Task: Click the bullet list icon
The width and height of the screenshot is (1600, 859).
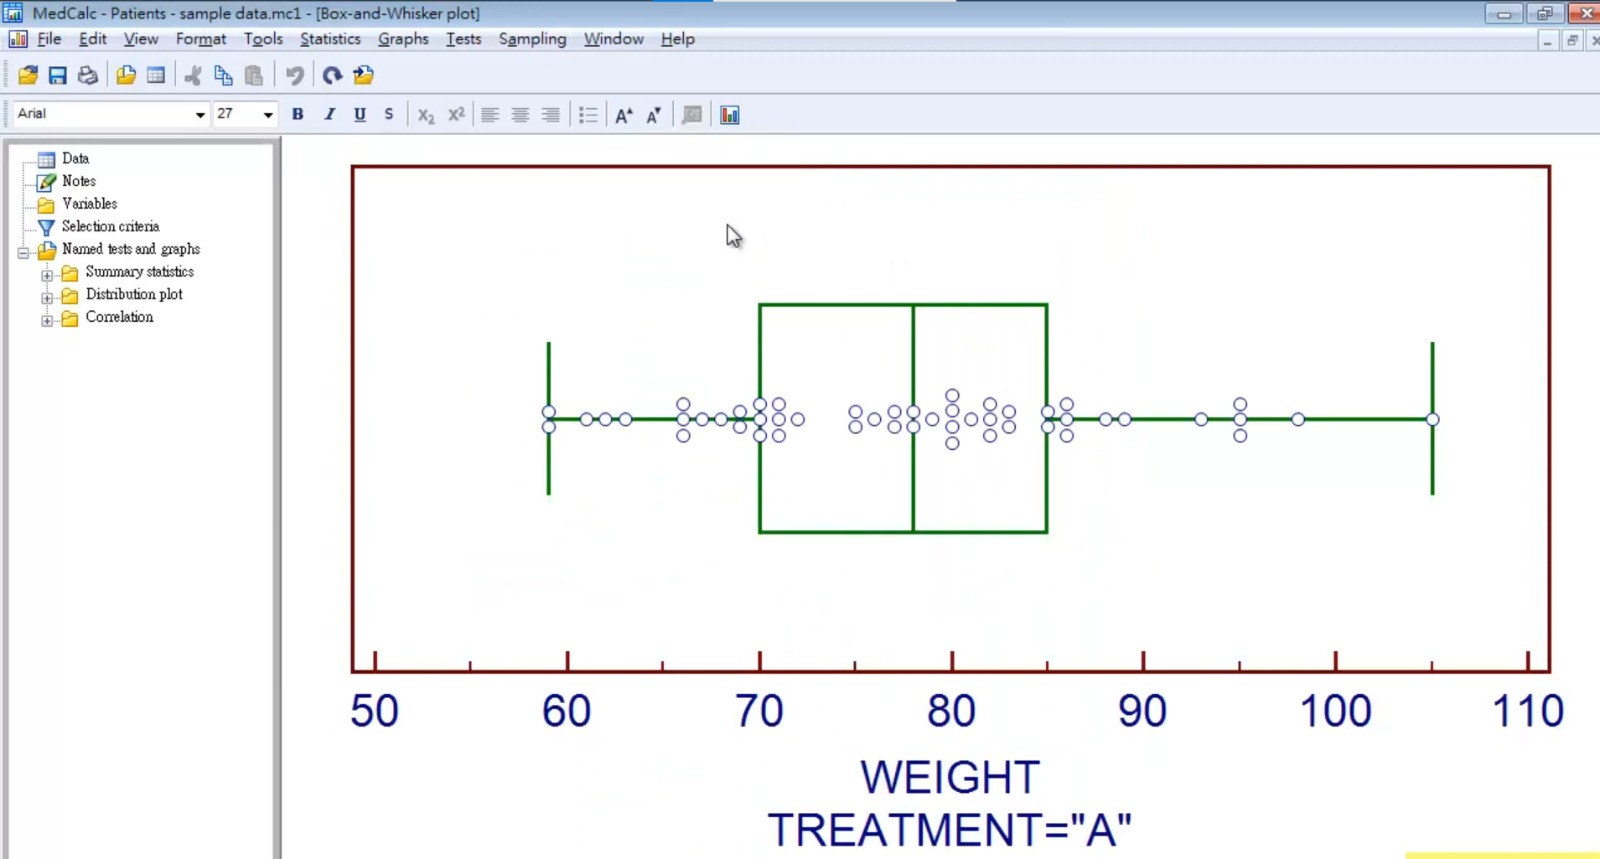Action: tap(588, 115)
